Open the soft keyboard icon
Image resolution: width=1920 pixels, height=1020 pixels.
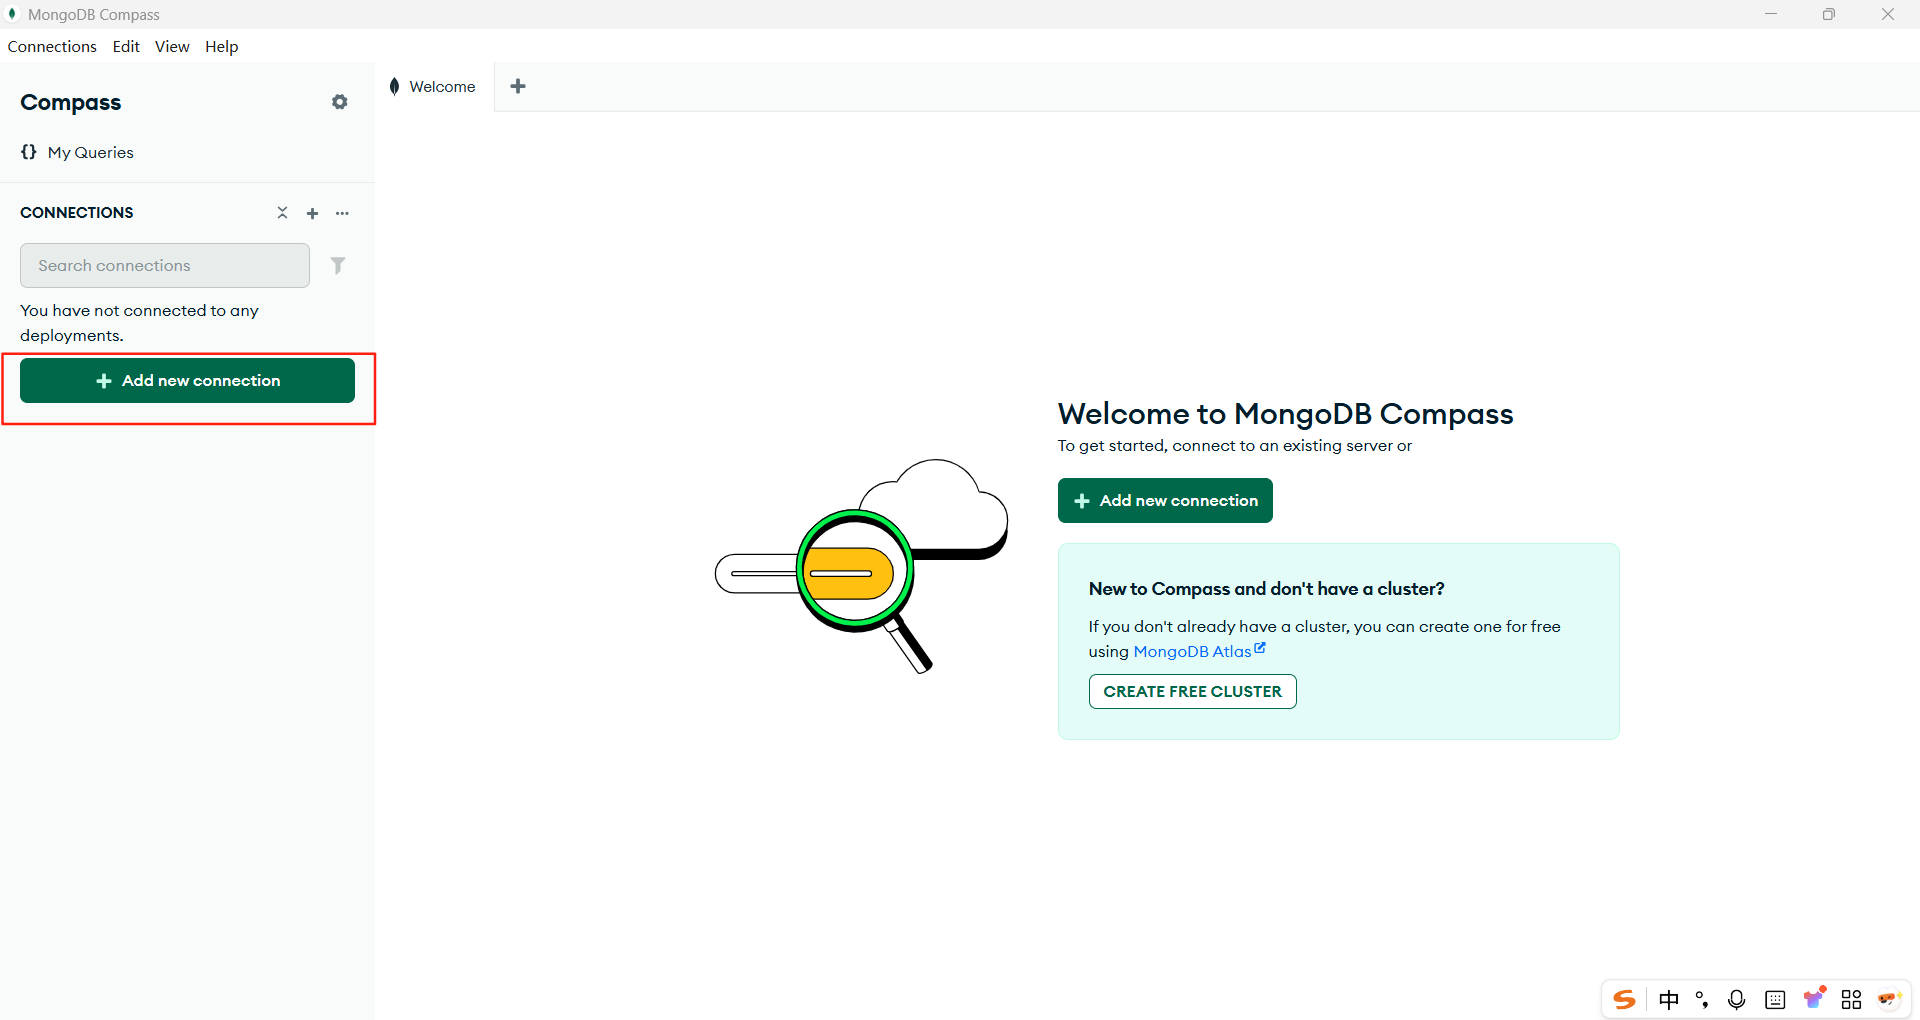pos(1775,999)
